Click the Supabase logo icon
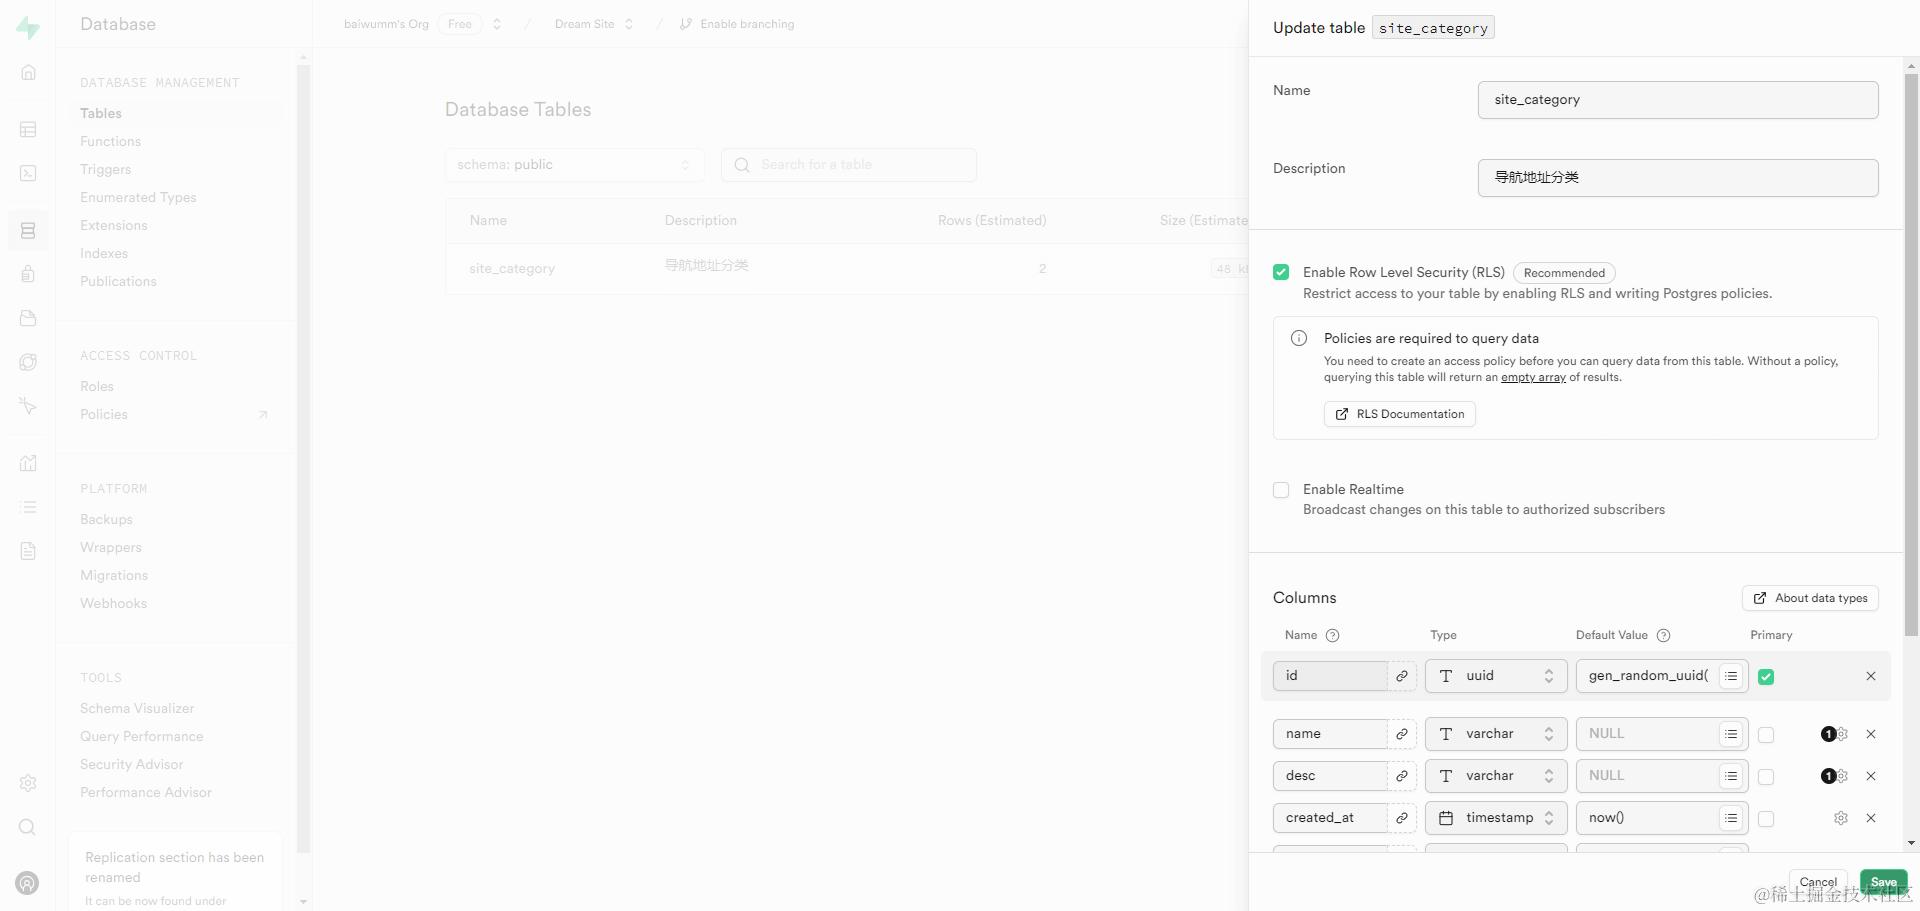This screenshot has height=911, width=1920. click(x=28, y=28)
